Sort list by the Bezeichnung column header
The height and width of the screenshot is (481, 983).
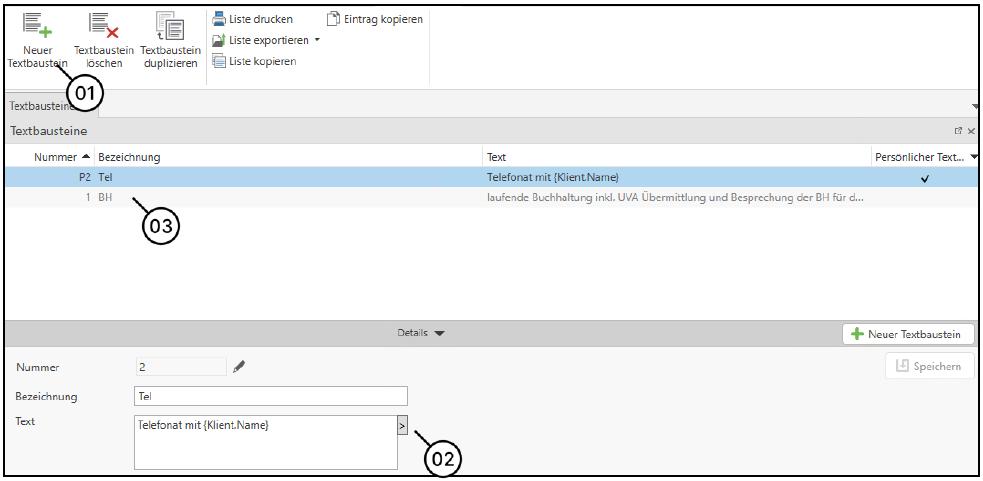(130, 157)
